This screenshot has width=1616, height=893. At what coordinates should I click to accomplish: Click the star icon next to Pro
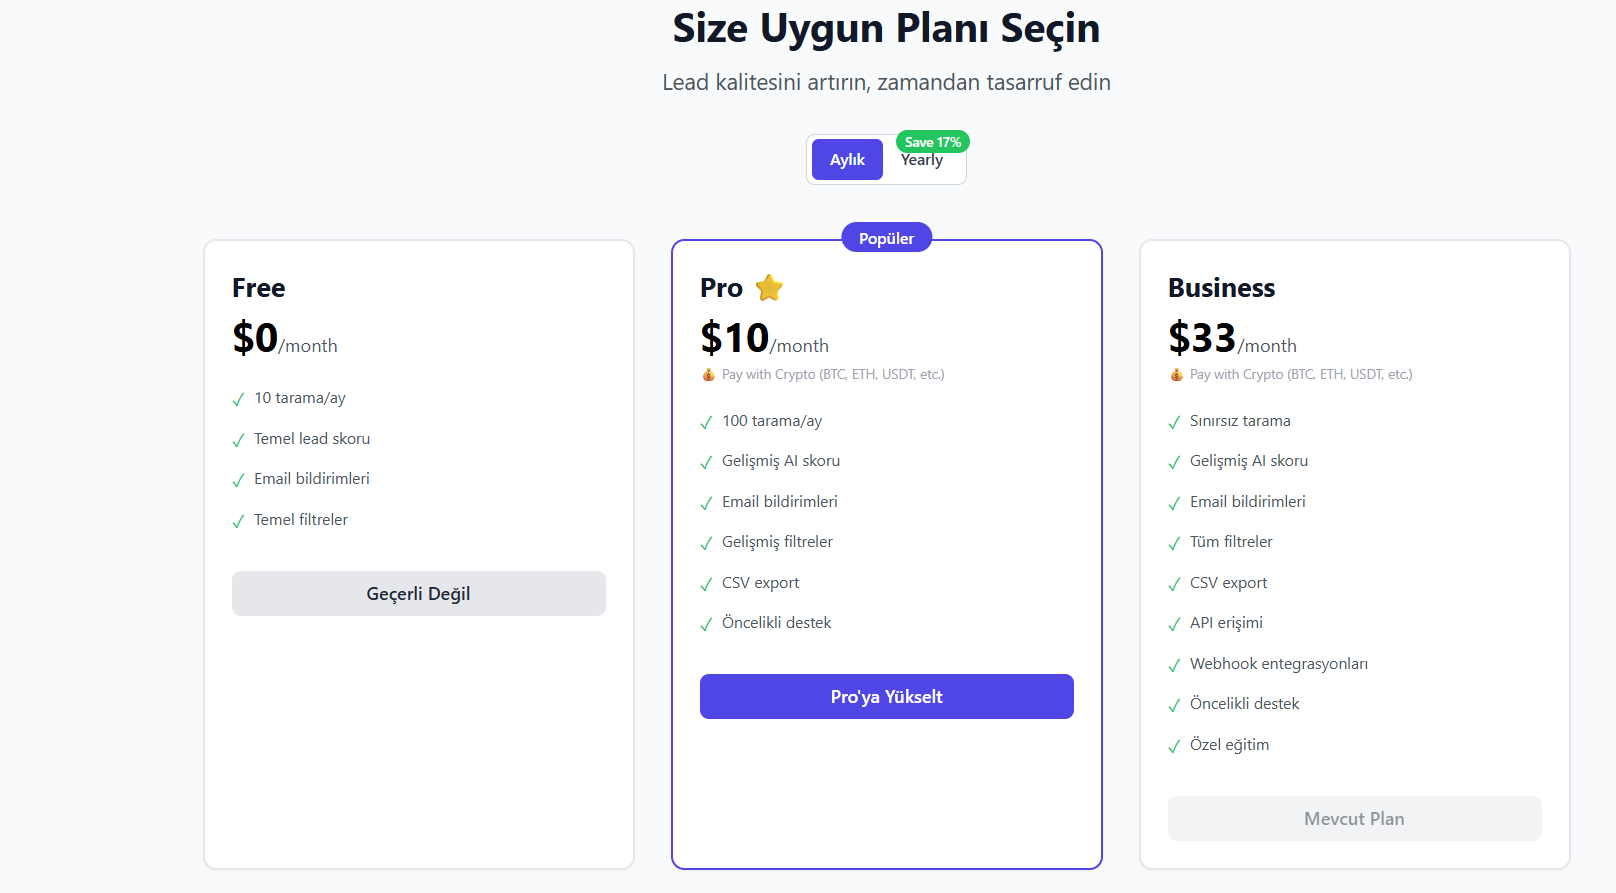(x=769, y=288)
